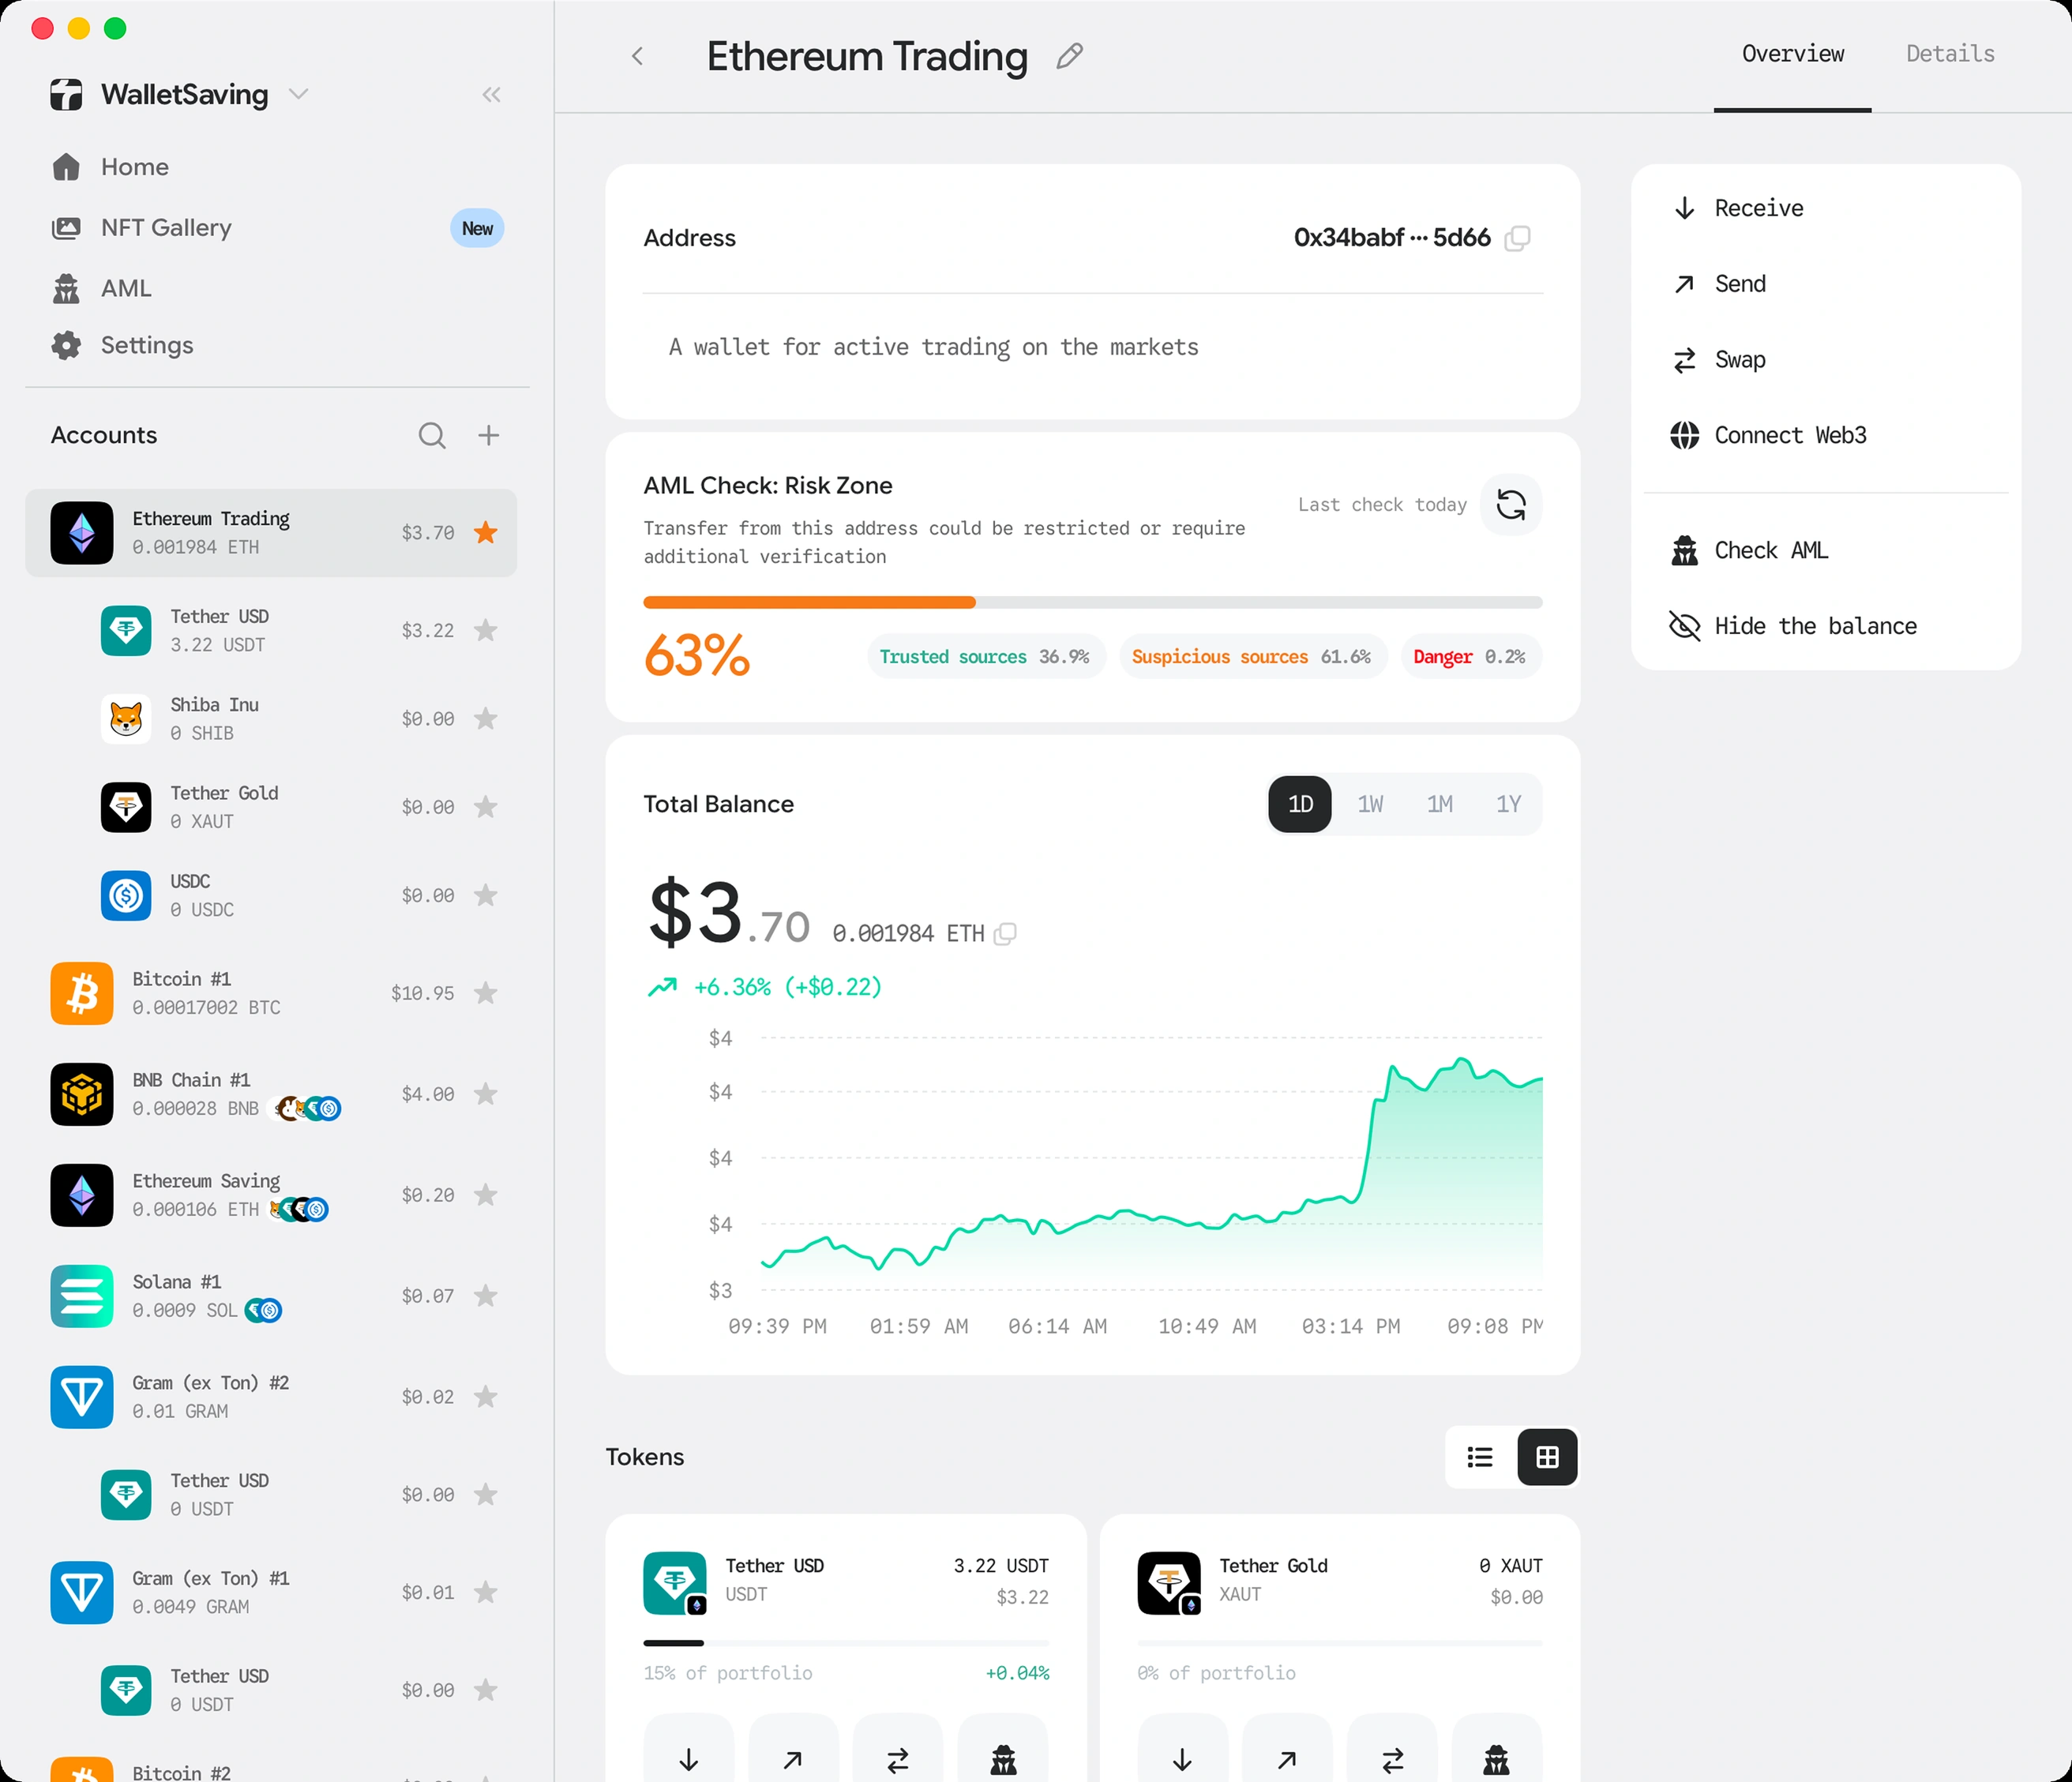The height and width of the screenshot is (1782, 2072).
Task: Search accounts with magnifier icon
Action: point(432,435)
